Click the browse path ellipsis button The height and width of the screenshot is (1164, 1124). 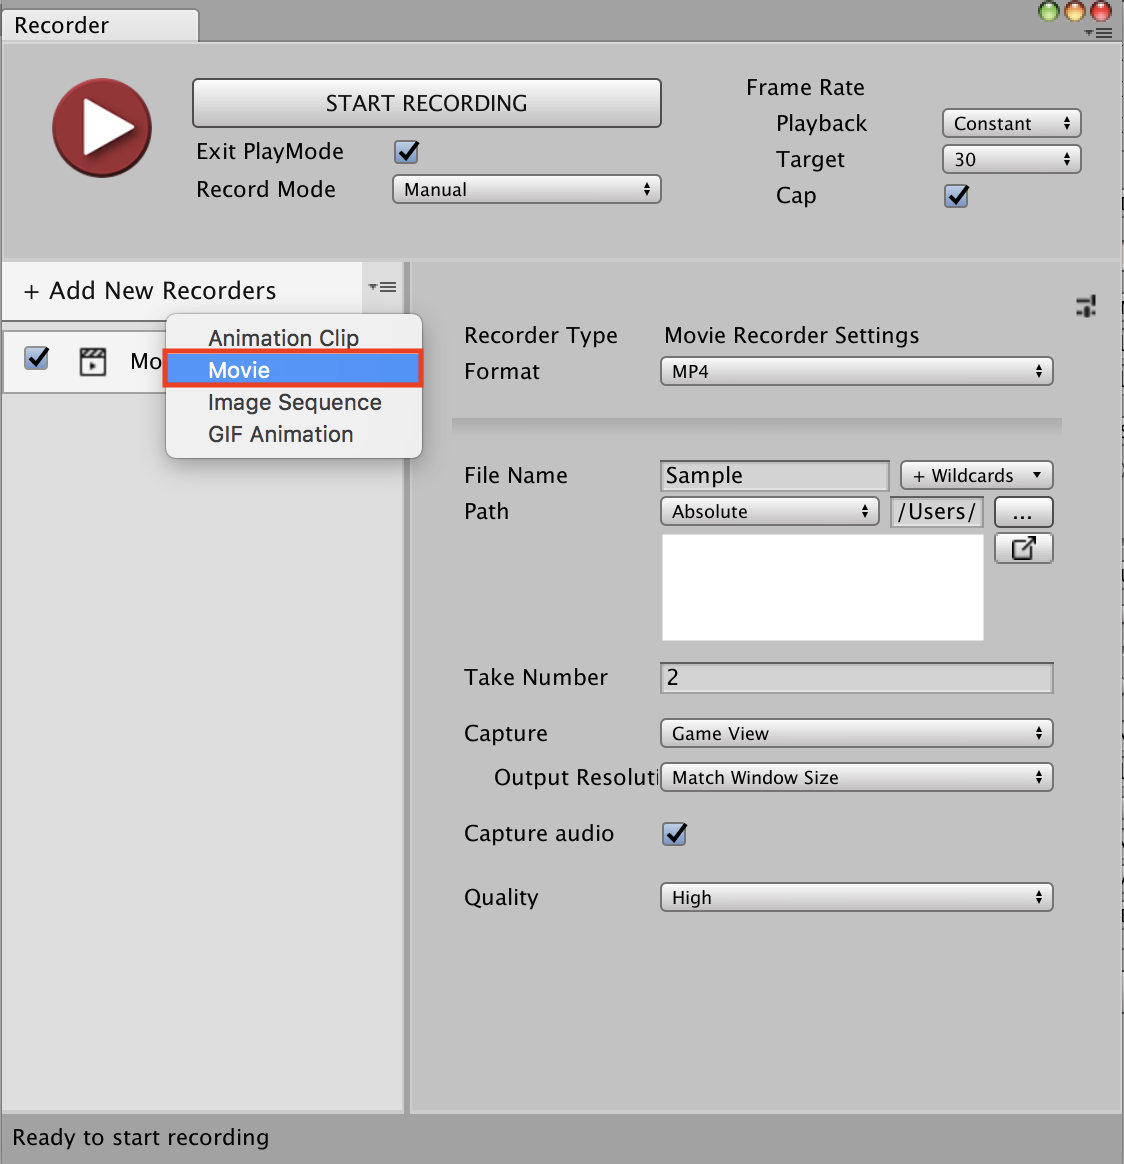point(1023,512)
